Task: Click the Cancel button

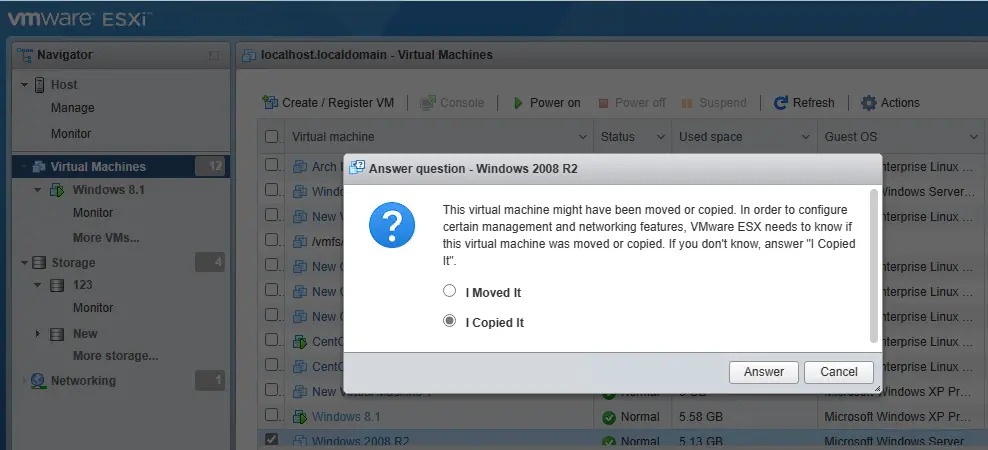Action: 839,372
